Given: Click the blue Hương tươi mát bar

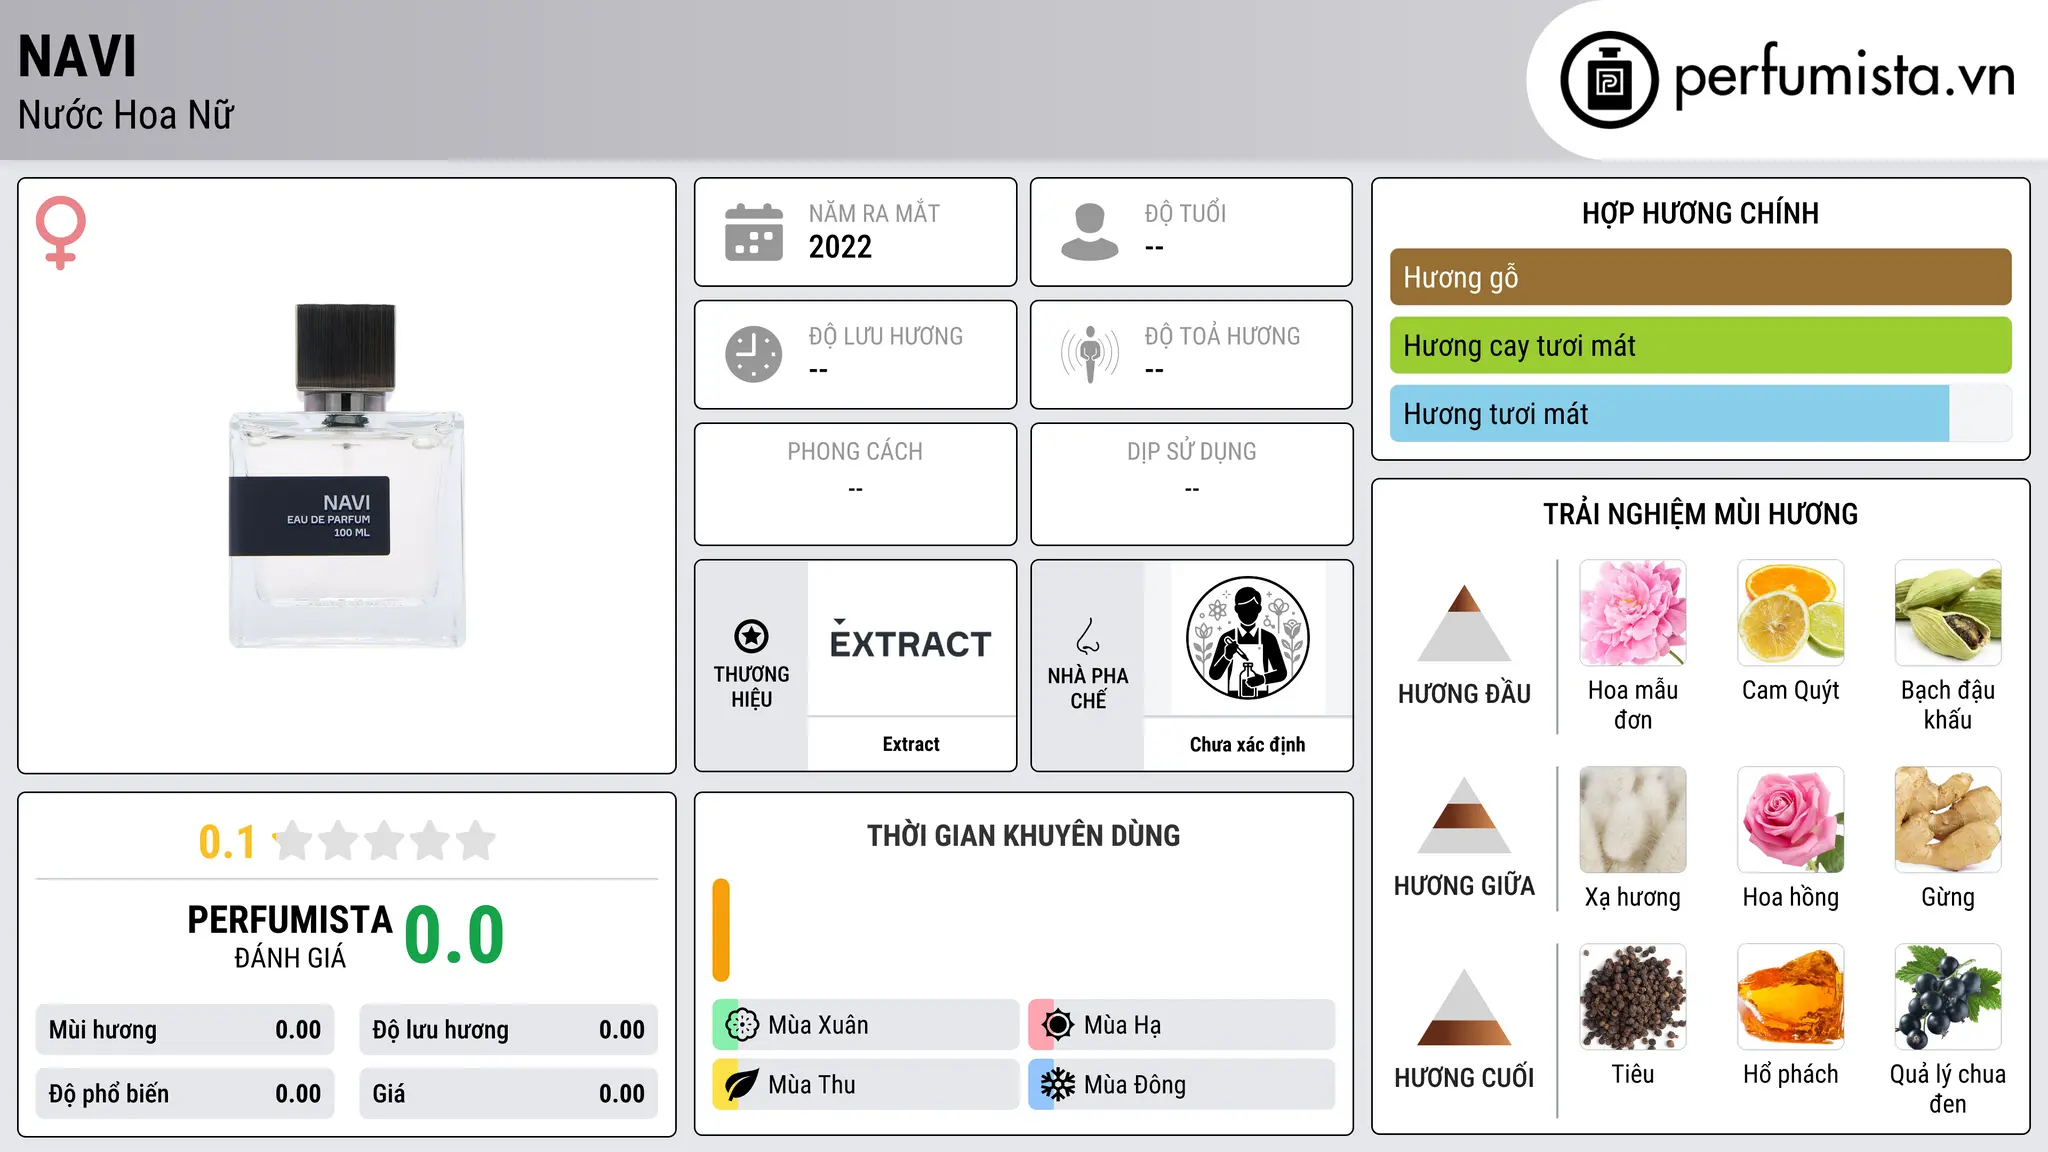Looking at the screenshot, I should click(x=1670, y=413).
